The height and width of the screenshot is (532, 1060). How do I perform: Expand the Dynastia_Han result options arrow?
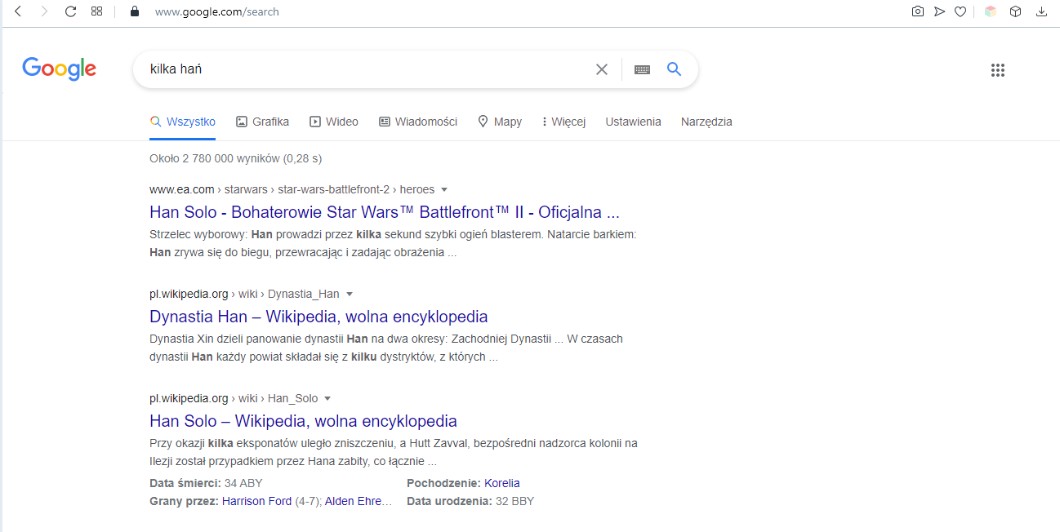[350, 295]
